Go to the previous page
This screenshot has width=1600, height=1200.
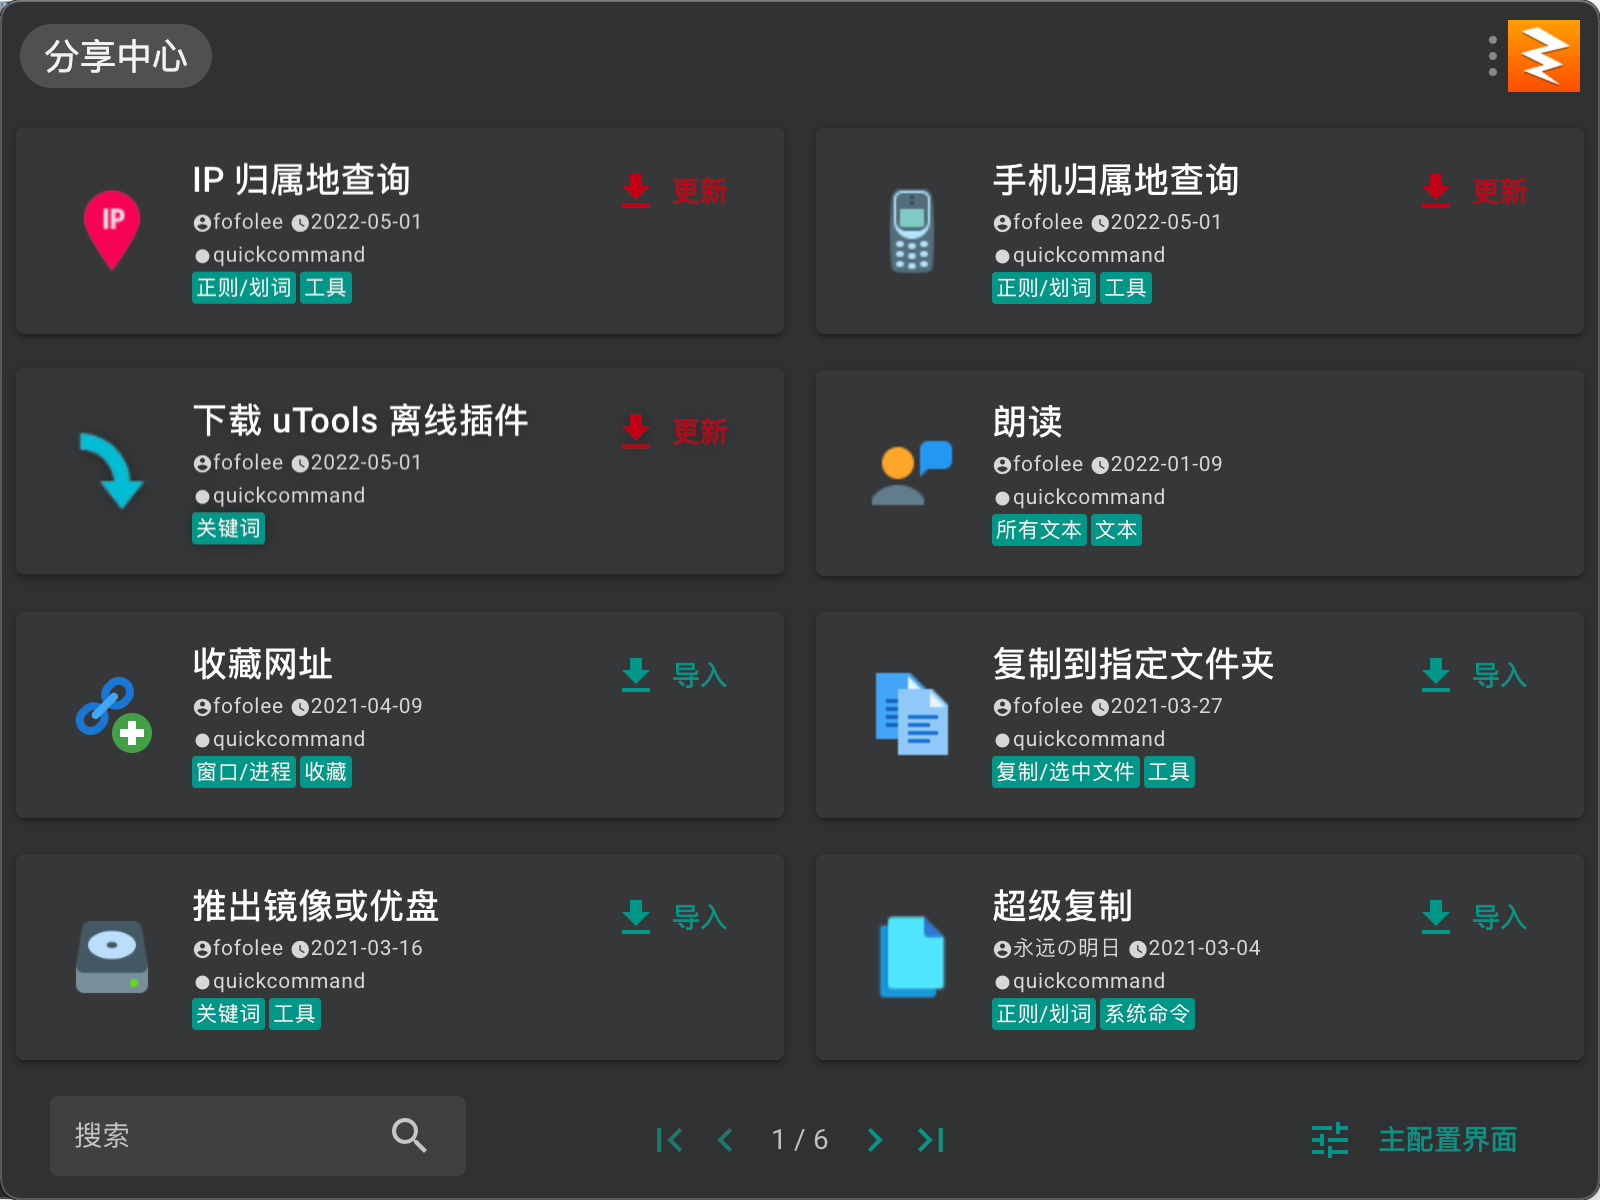tap(726, 1140)
